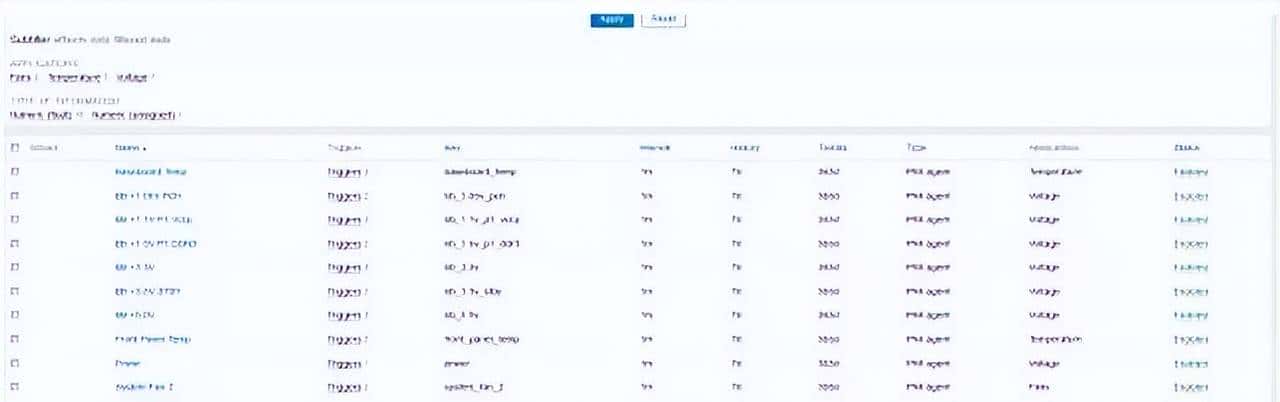Open the BB +1.05V PCH item
1280x402 pixels.
[x=150, y=195]
